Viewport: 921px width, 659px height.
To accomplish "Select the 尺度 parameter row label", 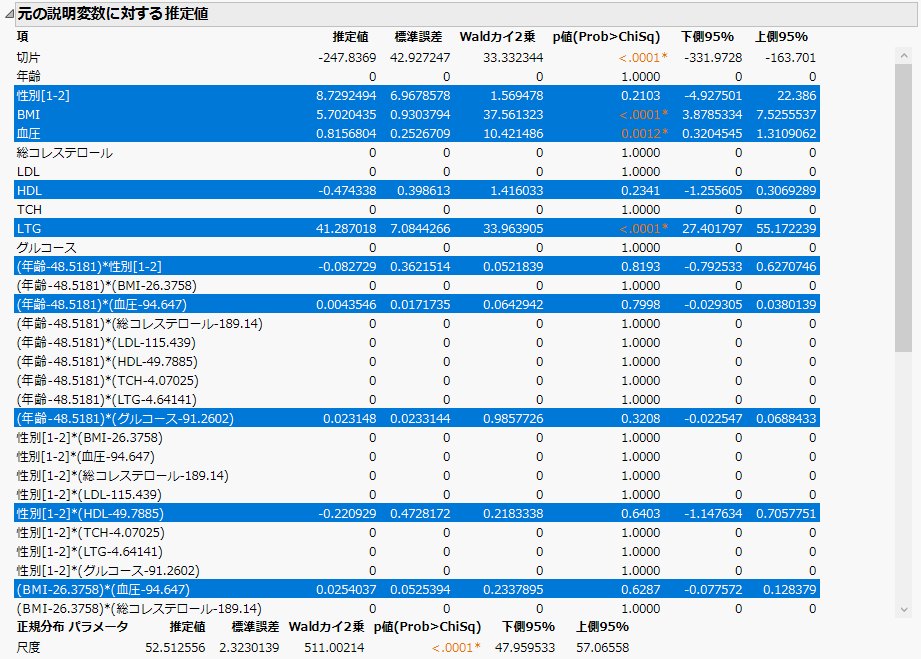I will pyautogui.click(x=28, y=647).
